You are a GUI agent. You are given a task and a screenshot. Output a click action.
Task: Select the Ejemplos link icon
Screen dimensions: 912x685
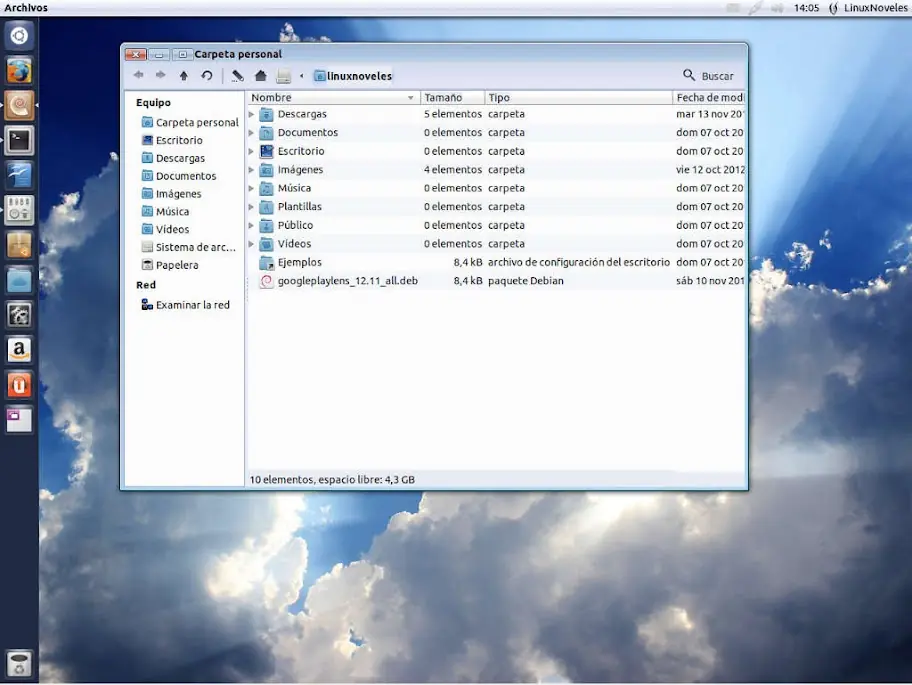(266, 263)
